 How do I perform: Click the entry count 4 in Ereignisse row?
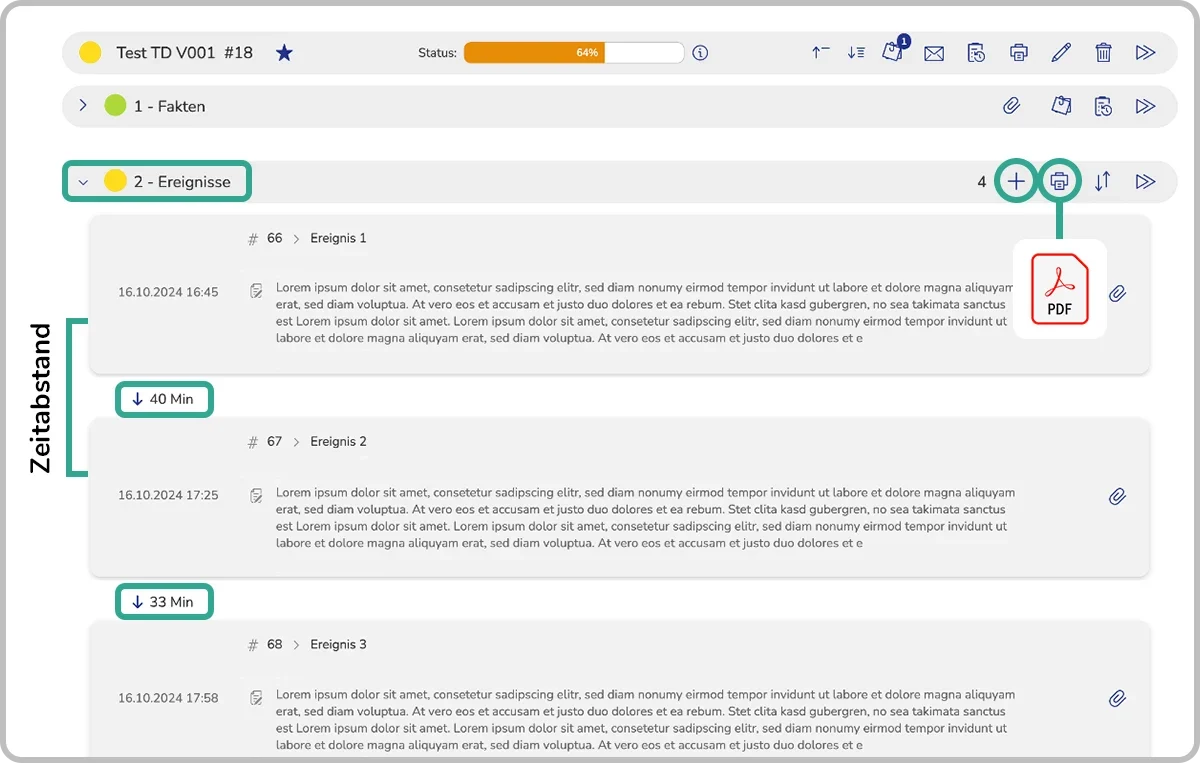click(982, 182)
